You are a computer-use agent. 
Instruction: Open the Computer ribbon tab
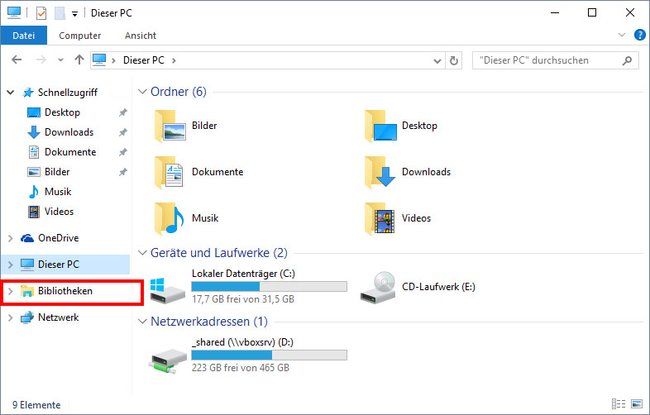click(x=80, y=36)
